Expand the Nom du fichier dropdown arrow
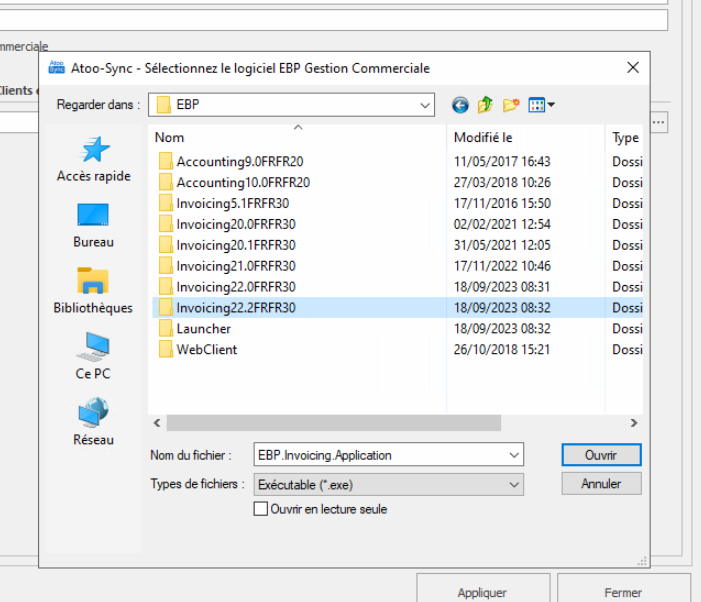The height and width of the screenshot is (602, 701). (x=514, y=455)
